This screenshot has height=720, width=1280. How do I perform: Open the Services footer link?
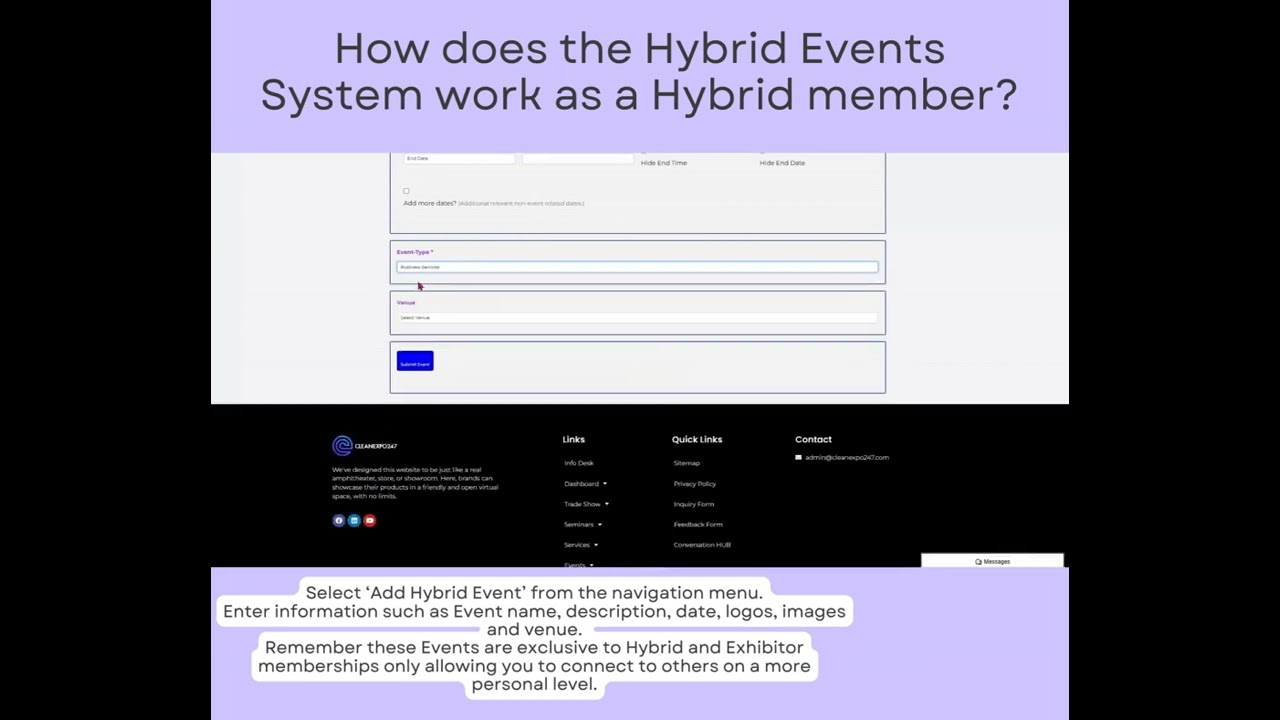577,545
